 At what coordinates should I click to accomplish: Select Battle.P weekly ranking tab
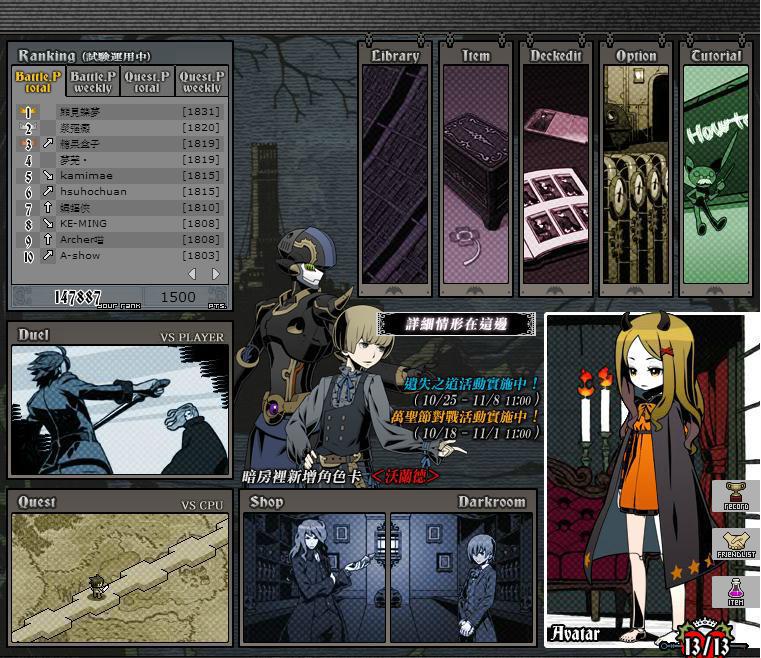pyautogui.click(x=93, y=82)
